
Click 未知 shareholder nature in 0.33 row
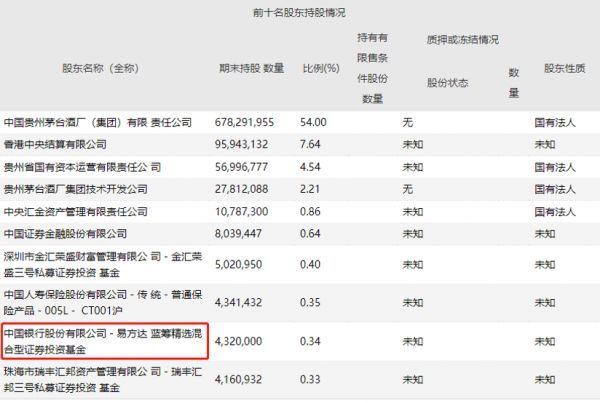coord(545,380)
